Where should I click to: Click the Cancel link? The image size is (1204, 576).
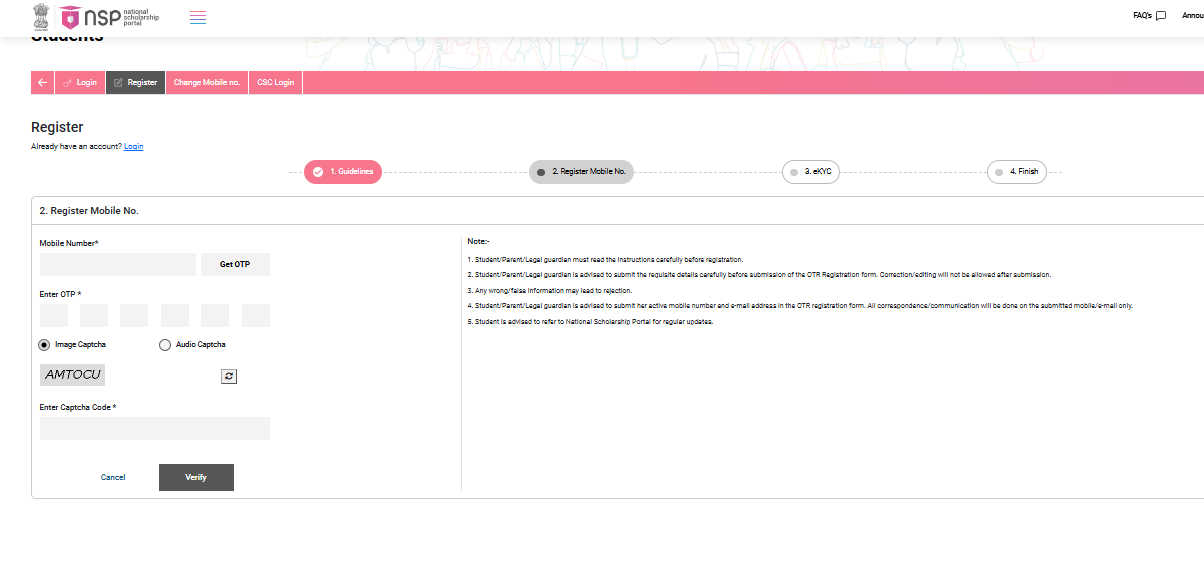[113, 477]
